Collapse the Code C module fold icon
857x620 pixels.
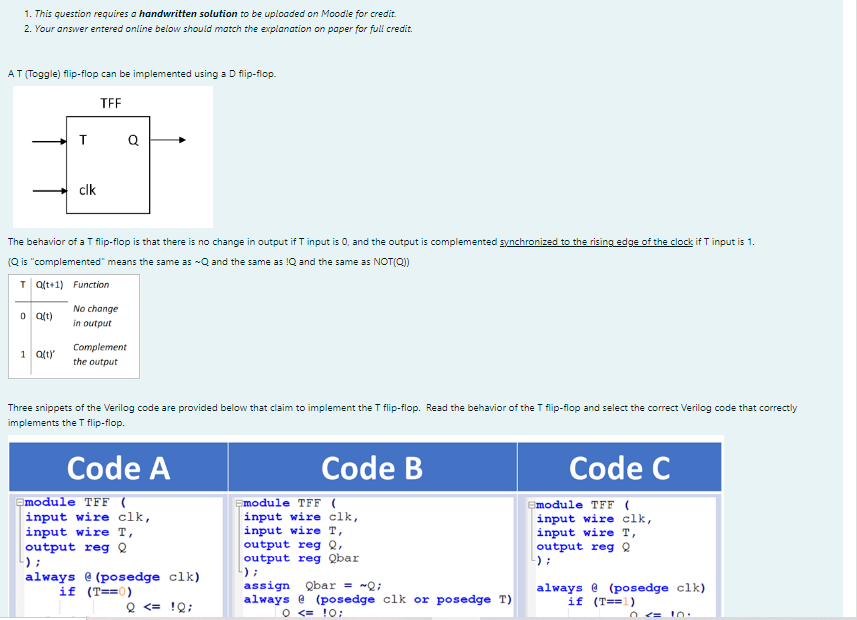pos(532,505)
